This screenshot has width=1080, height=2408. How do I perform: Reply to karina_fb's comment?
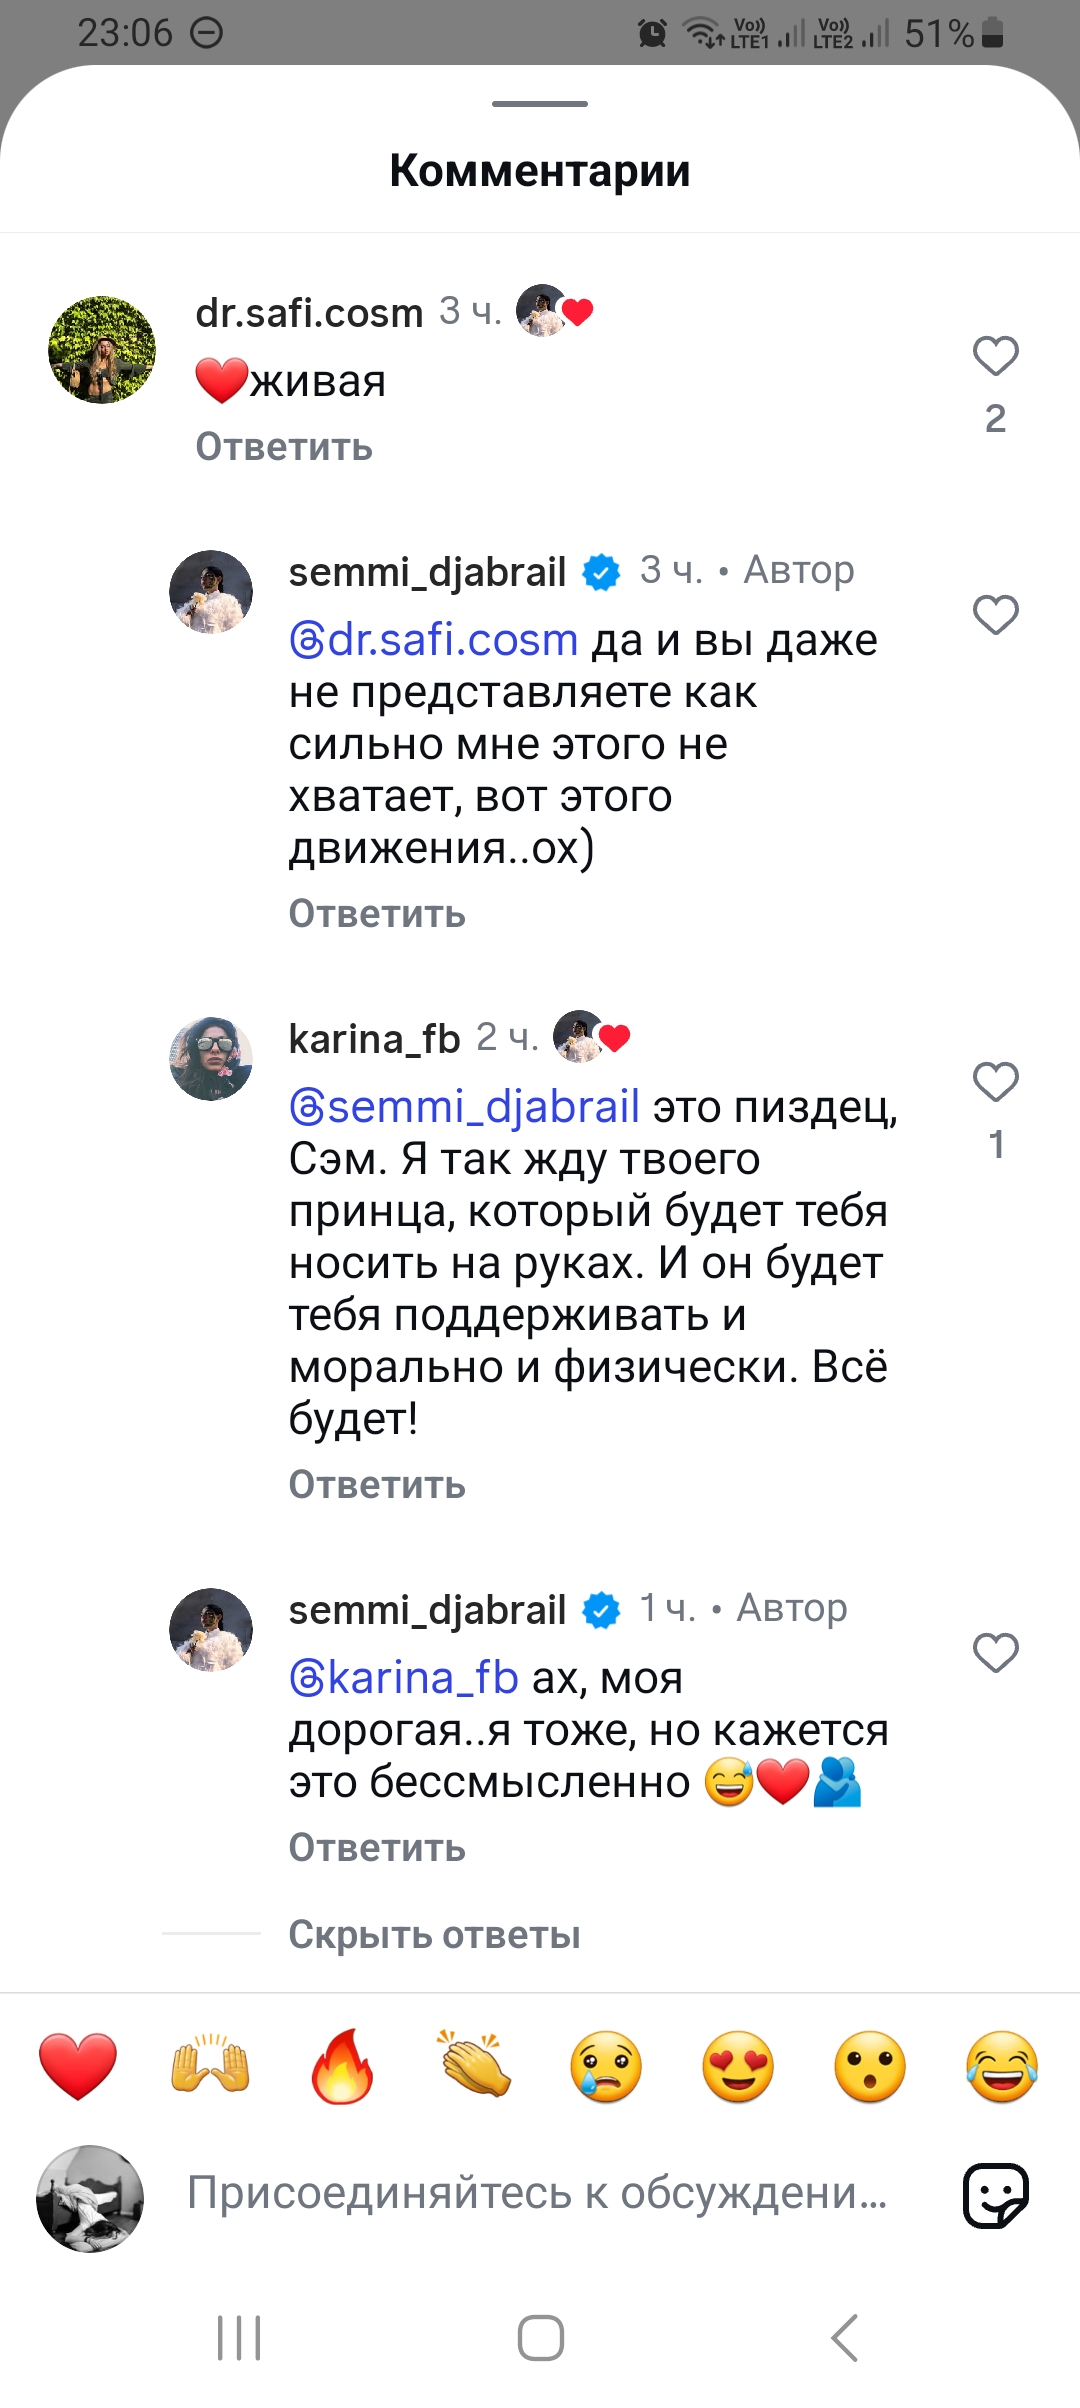(377, 1485)
